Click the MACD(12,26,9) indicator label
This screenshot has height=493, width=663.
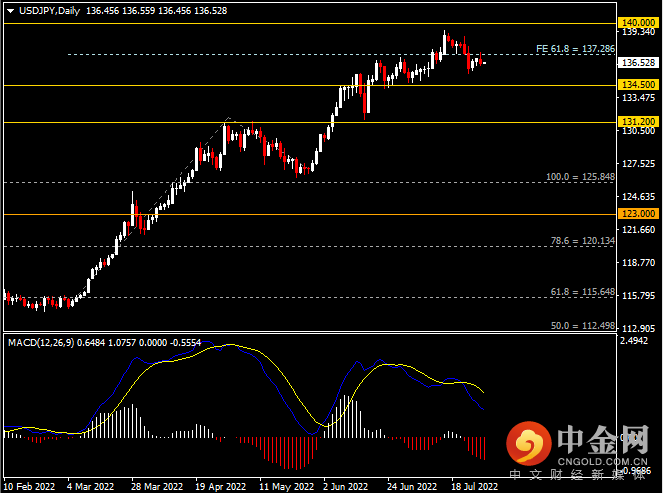(x=41, y=342)
